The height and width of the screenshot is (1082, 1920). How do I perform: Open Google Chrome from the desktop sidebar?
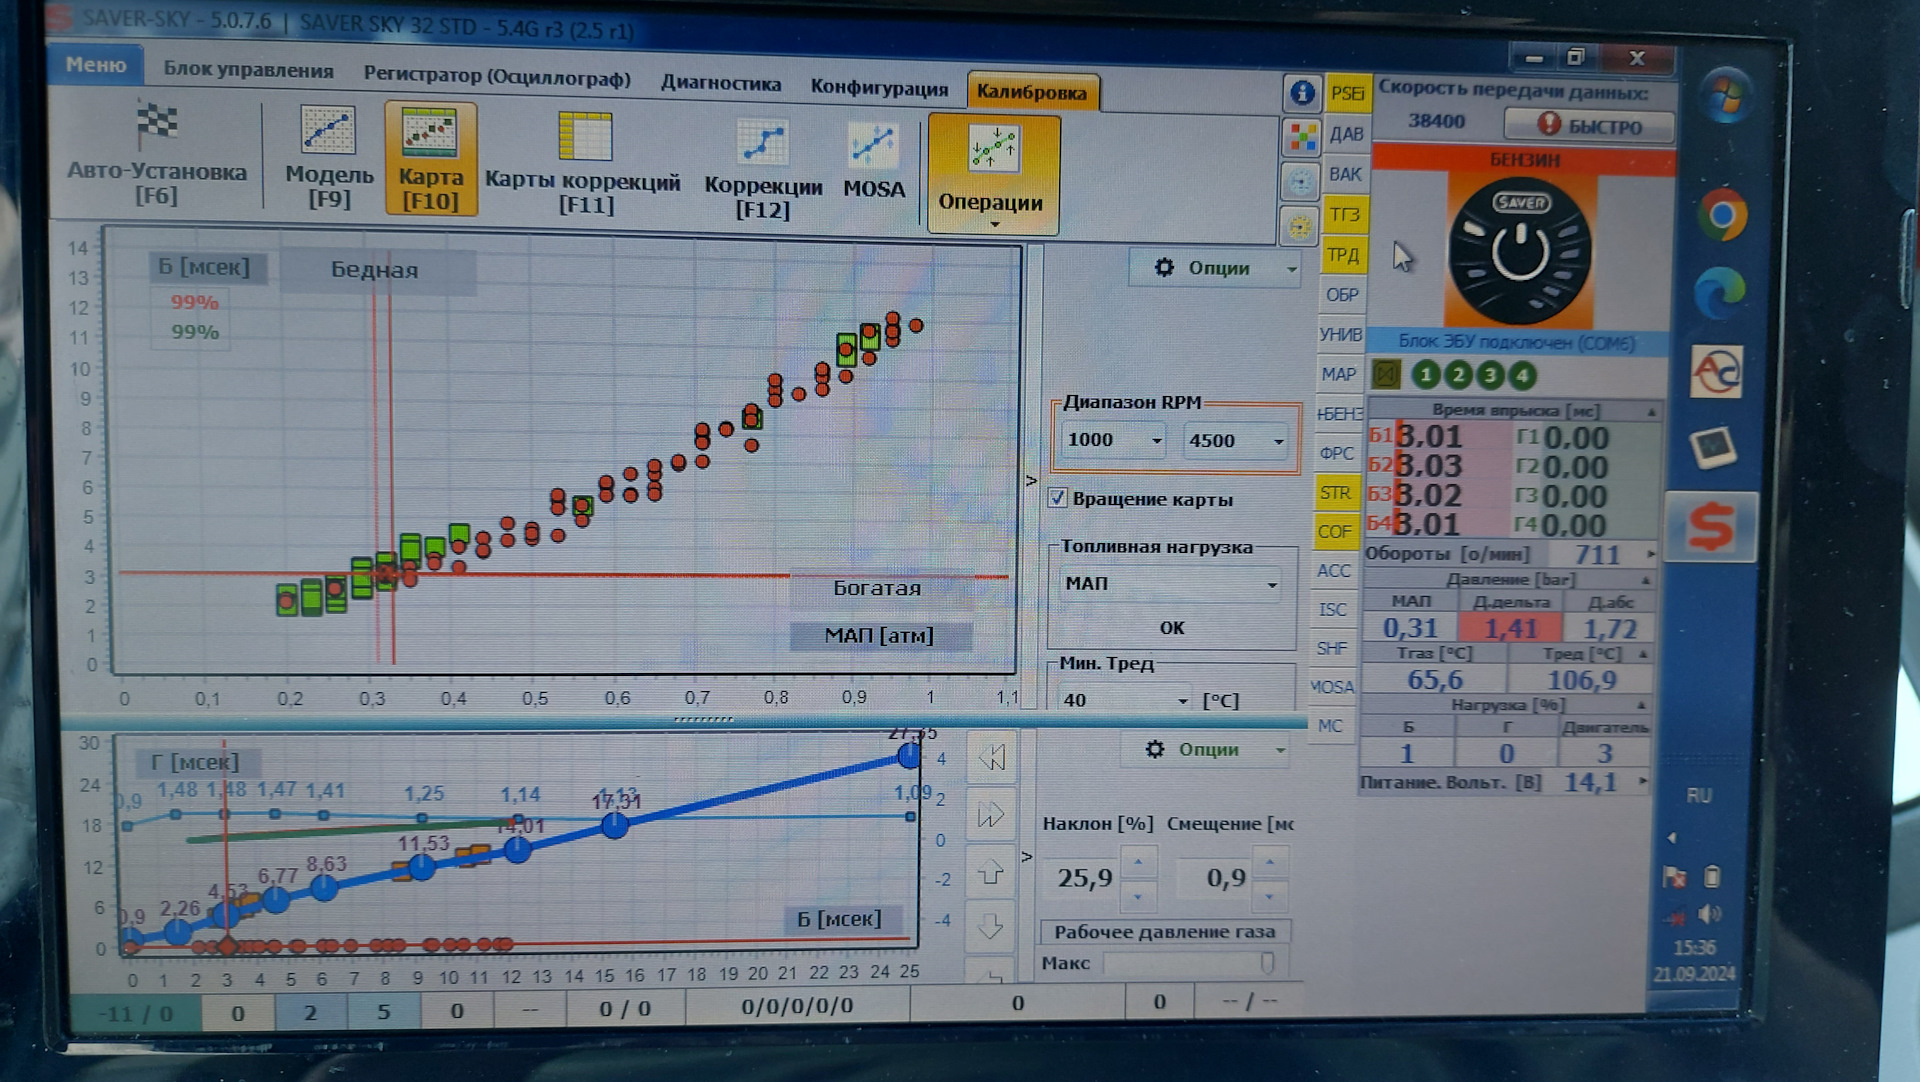point(1721,214)
